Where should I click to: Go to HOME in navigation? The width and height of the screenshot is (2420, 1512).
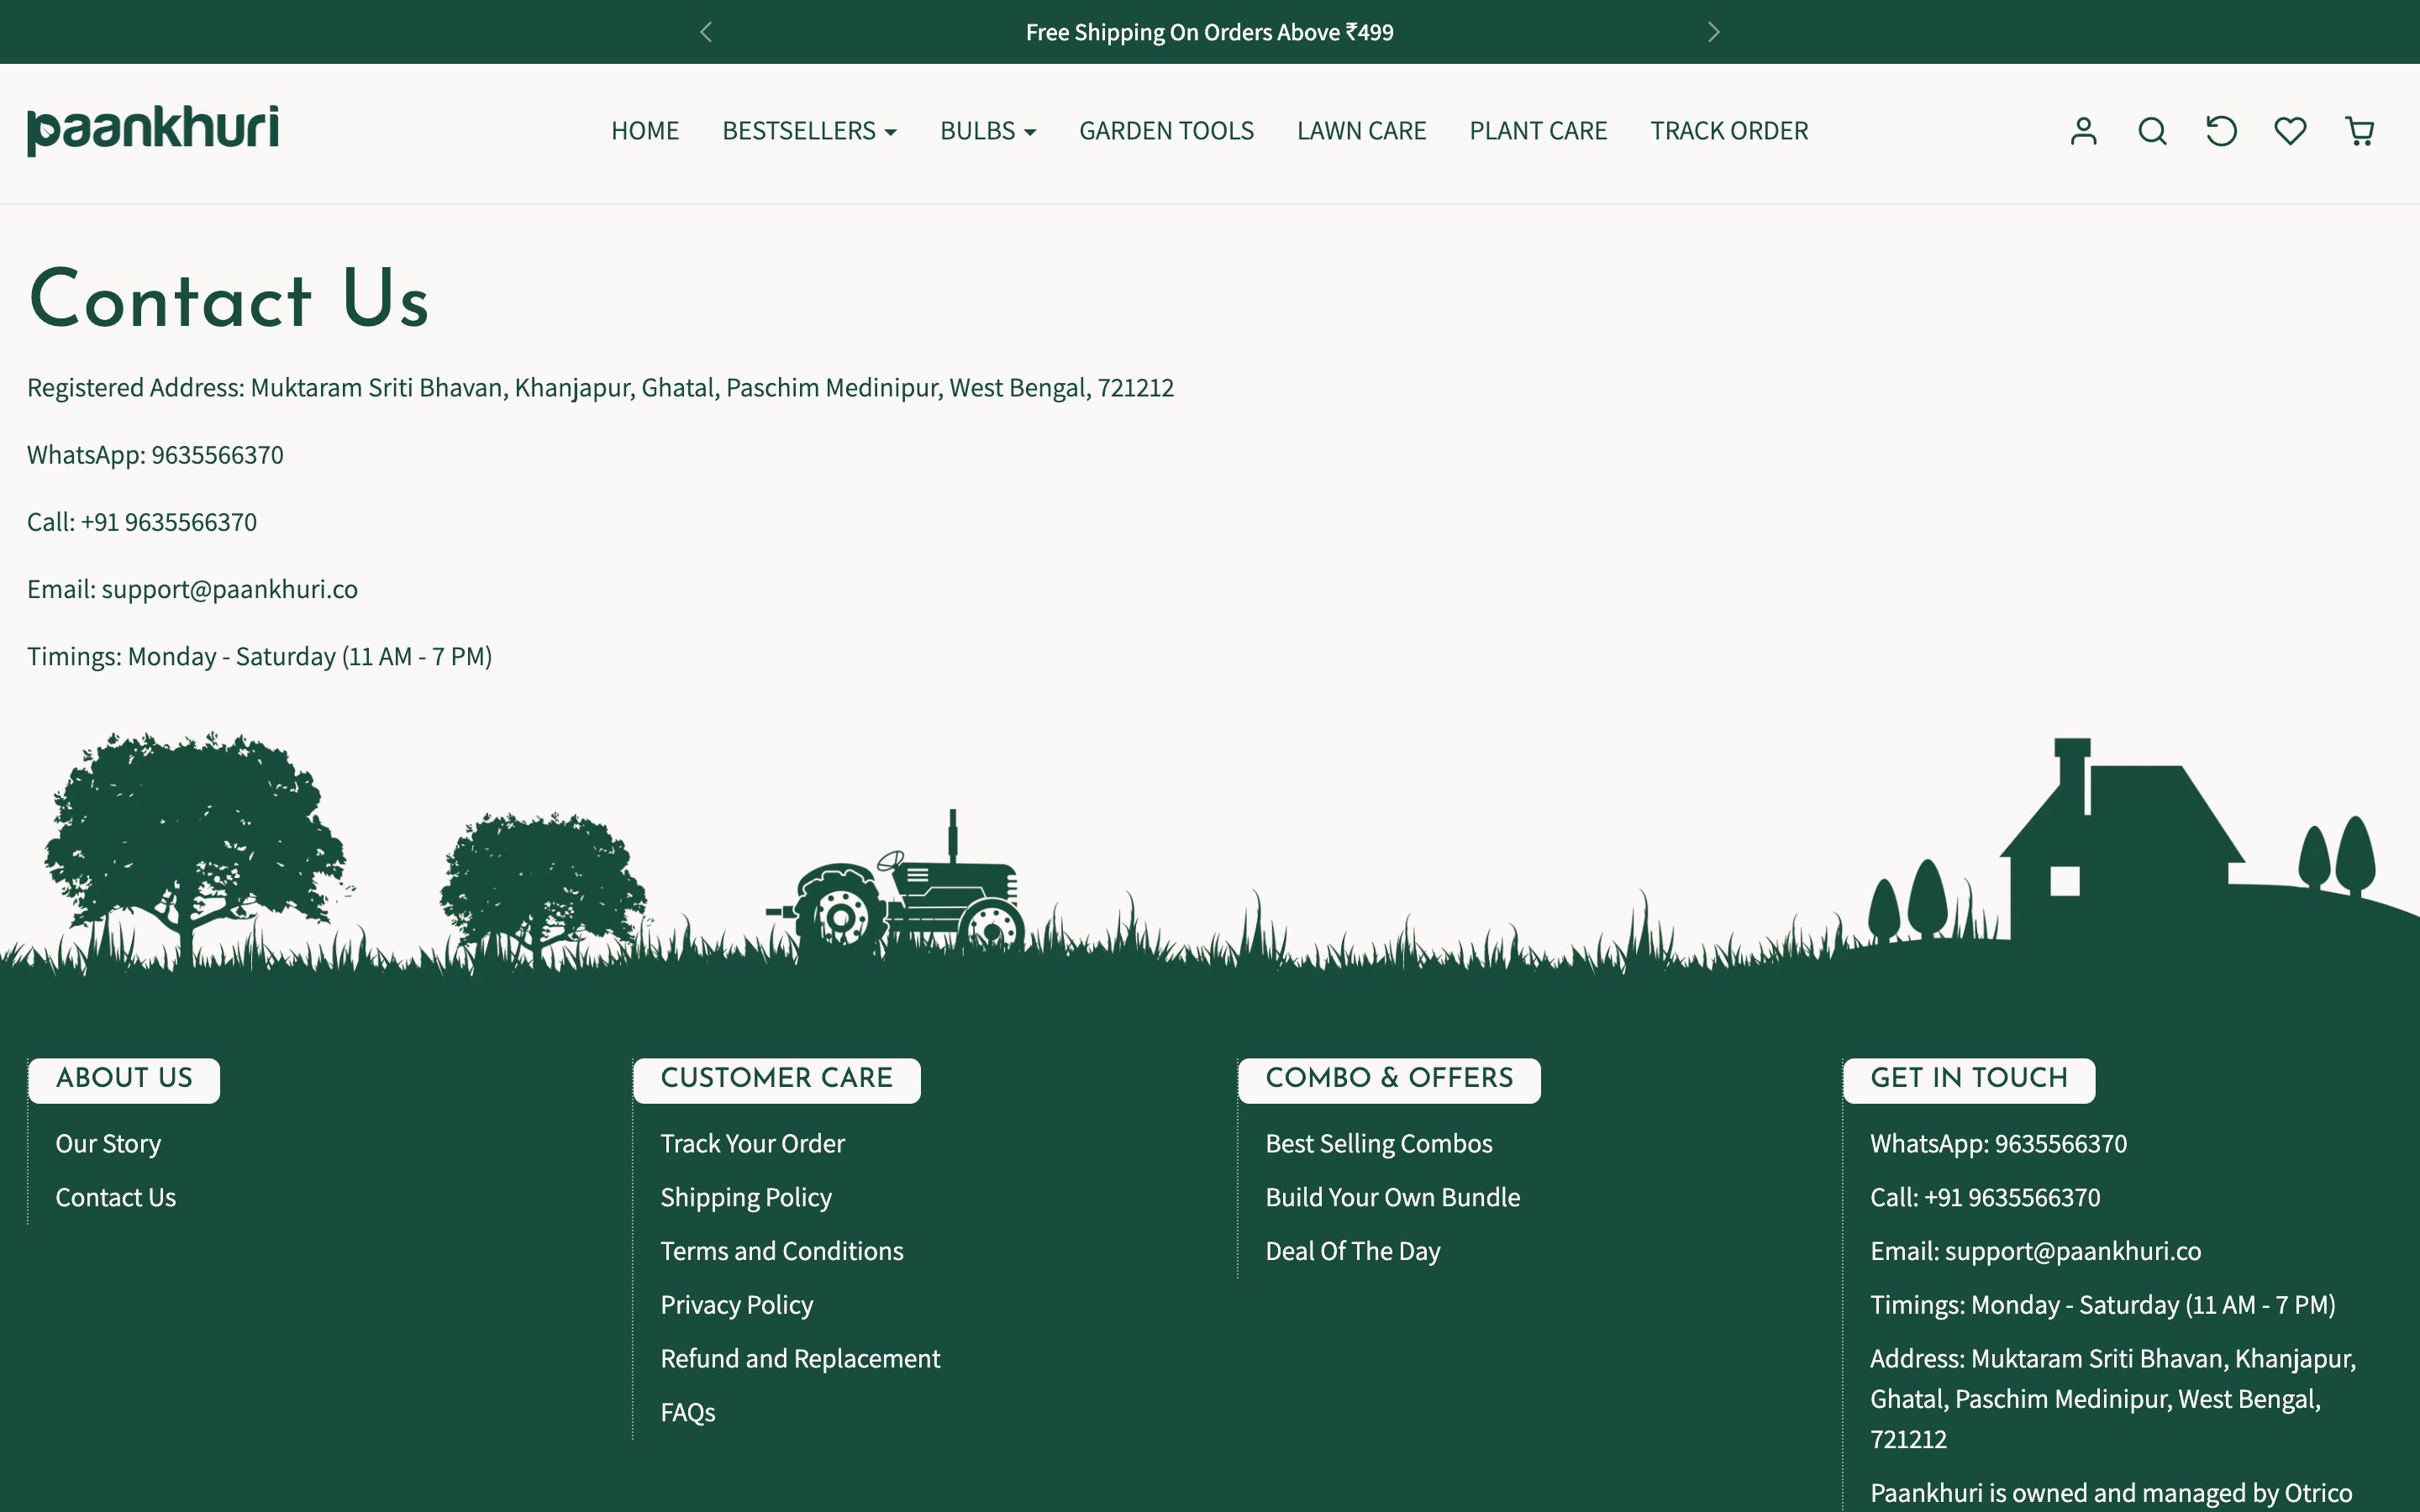tap(645, 131)
